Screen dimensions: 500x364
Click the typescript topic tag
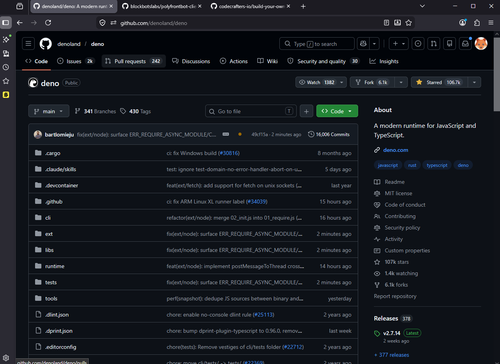(x=437, y=165)
